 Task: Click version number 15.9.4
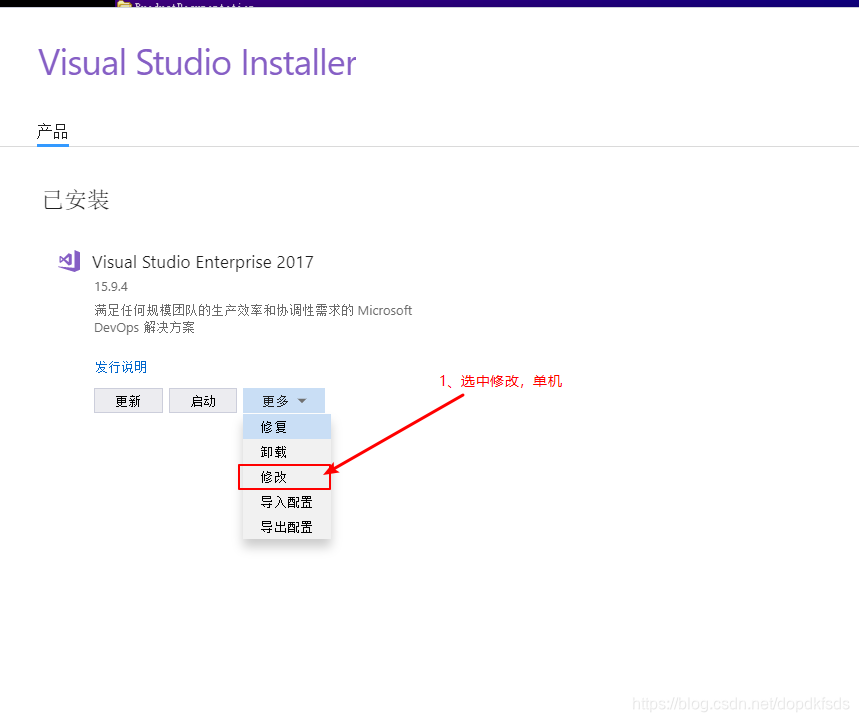[111, 286]
